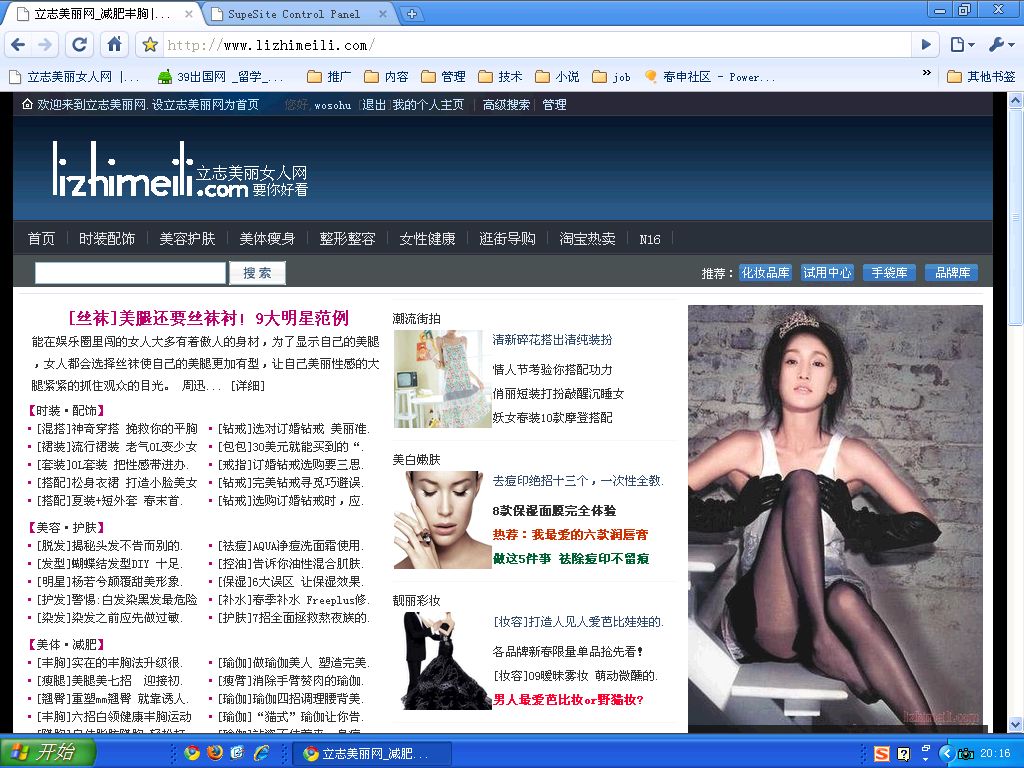This screenshot has height=768, width=1024.
Task: Open the 美容护肤 navigation item
Action: point(187,239)
